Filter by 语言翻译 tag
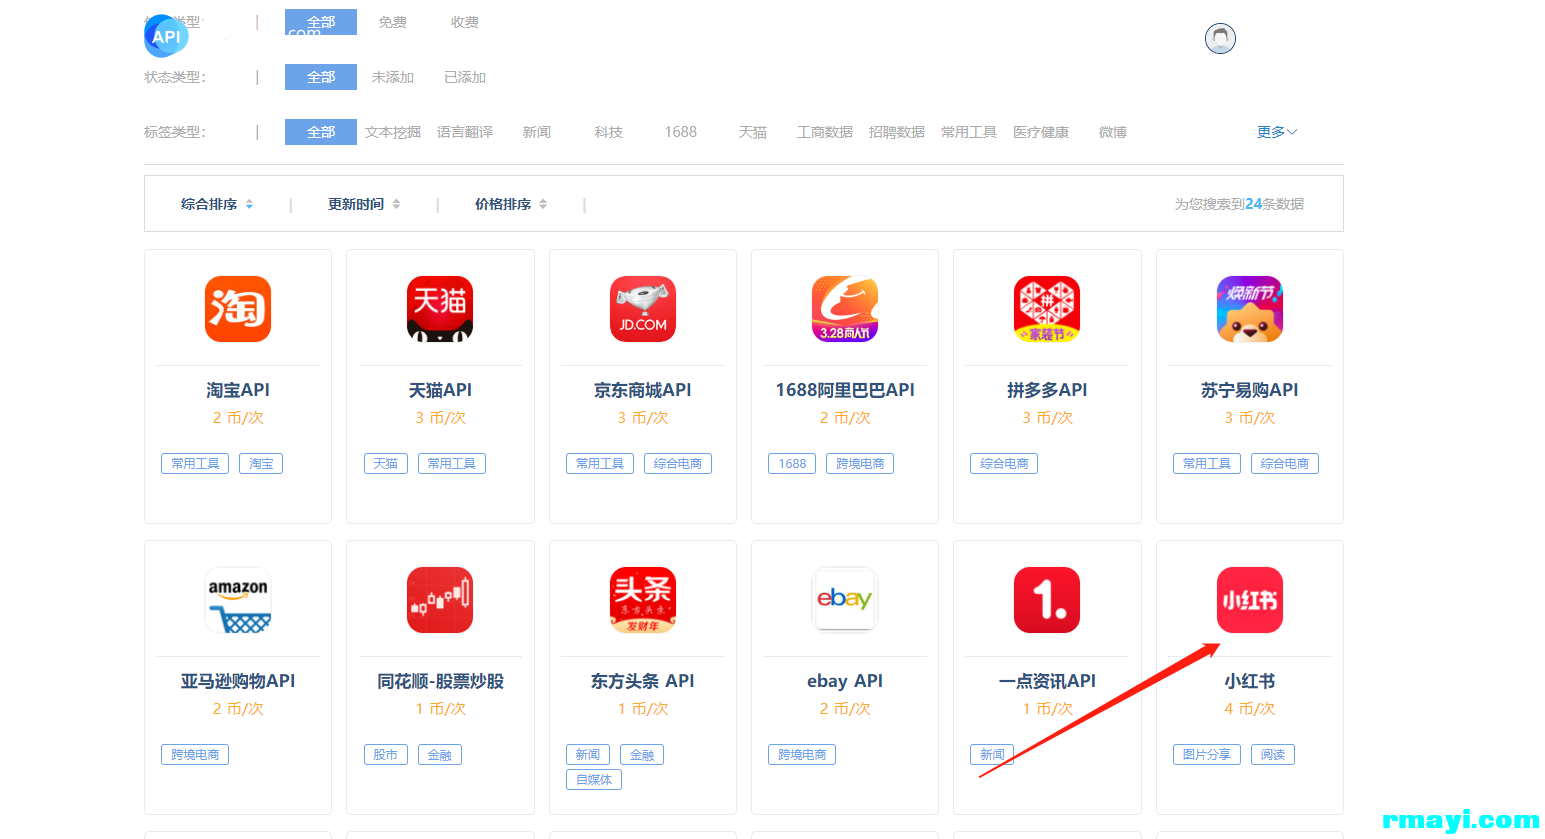 [x=465, y=132]
